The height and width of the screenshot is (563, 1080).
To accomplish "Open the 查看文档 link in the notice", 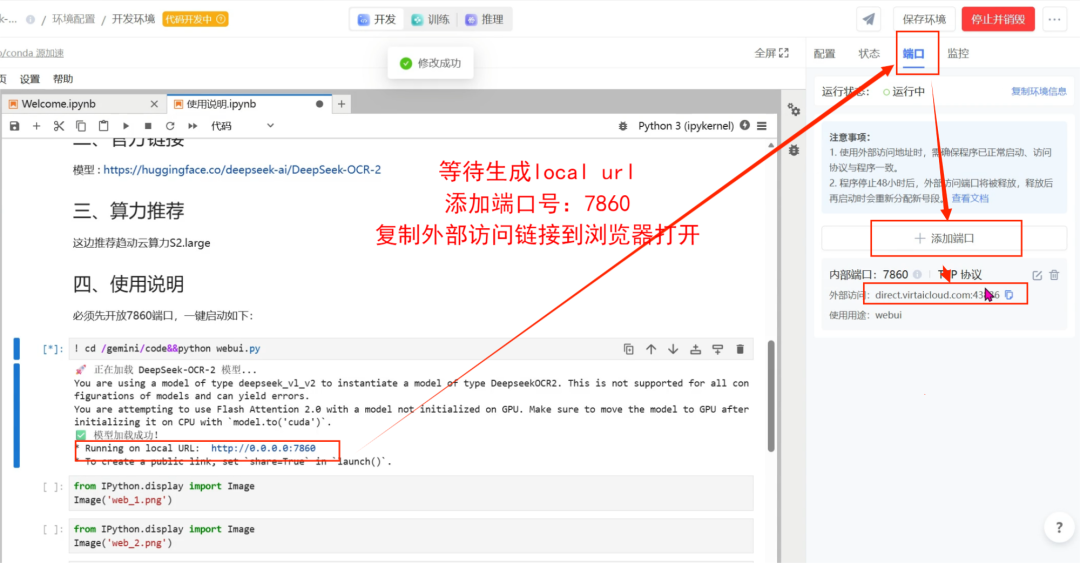I will [x=970, y=198].
